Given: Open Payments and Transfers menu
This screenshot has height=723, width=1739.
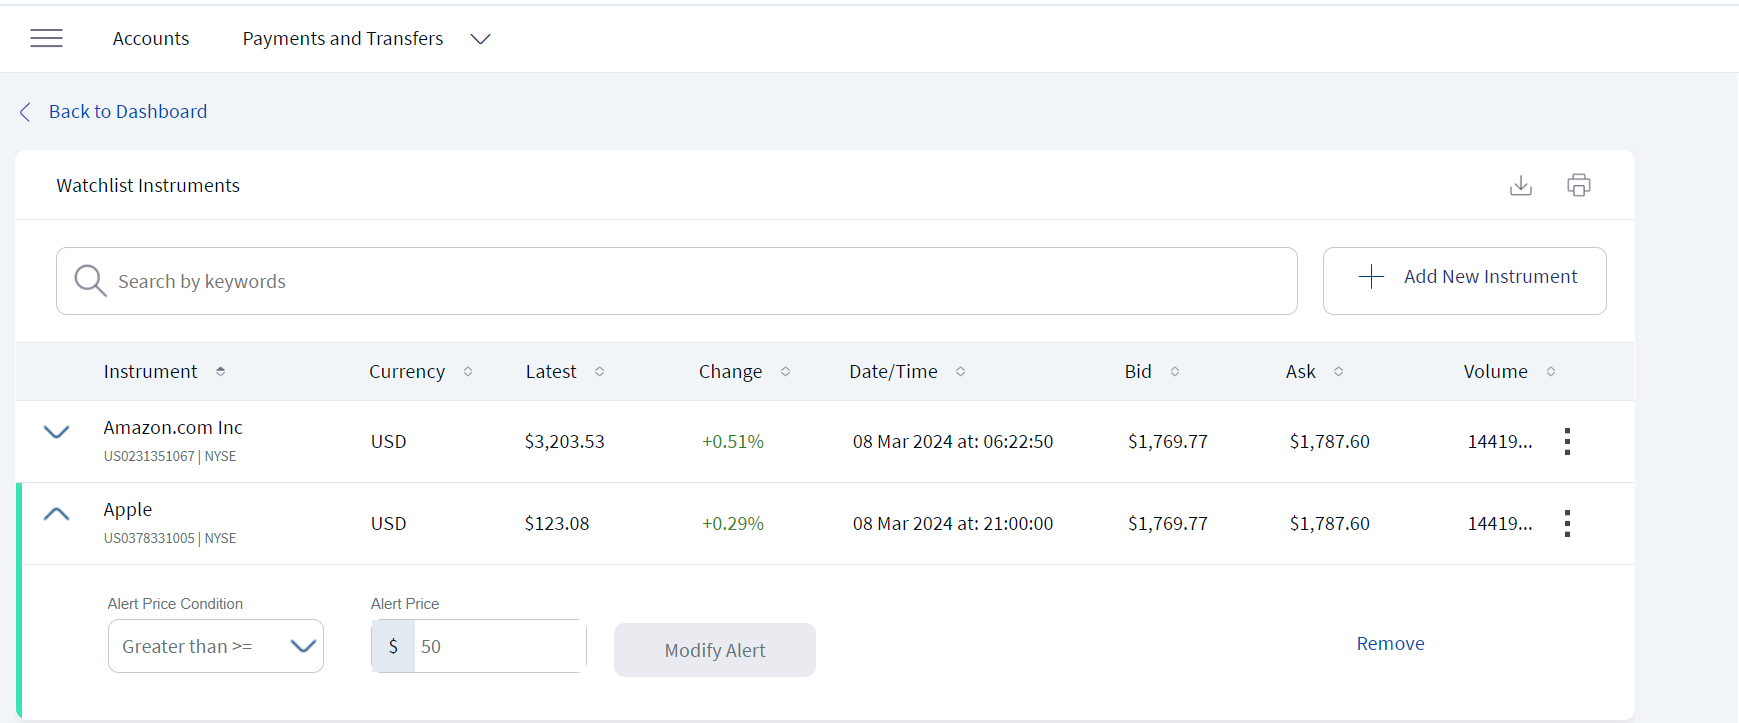Looking at the screenshot, I should click(x=343, y=38).
